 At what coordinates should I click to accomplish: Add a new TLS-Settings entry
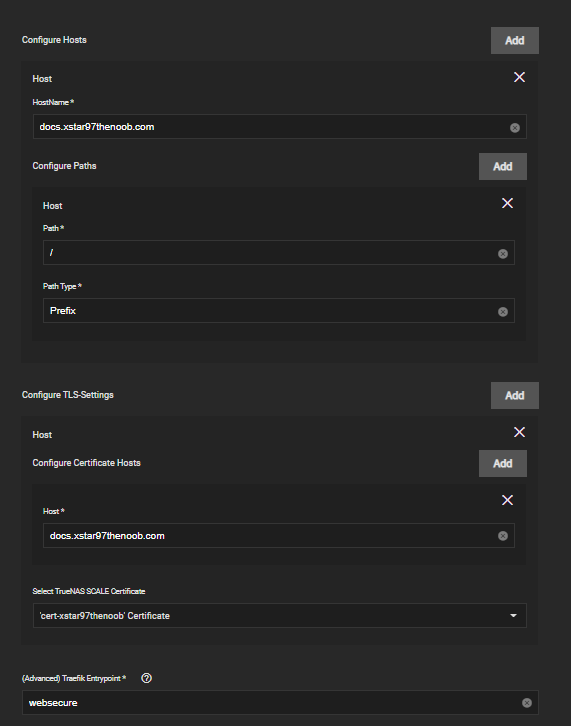pos(515,395)
